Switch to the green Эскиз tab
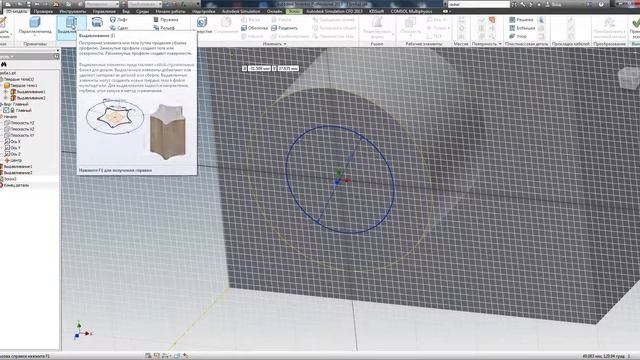Viewport: 640px width, 360px height. pyautogui.click(x=293, y=11)
